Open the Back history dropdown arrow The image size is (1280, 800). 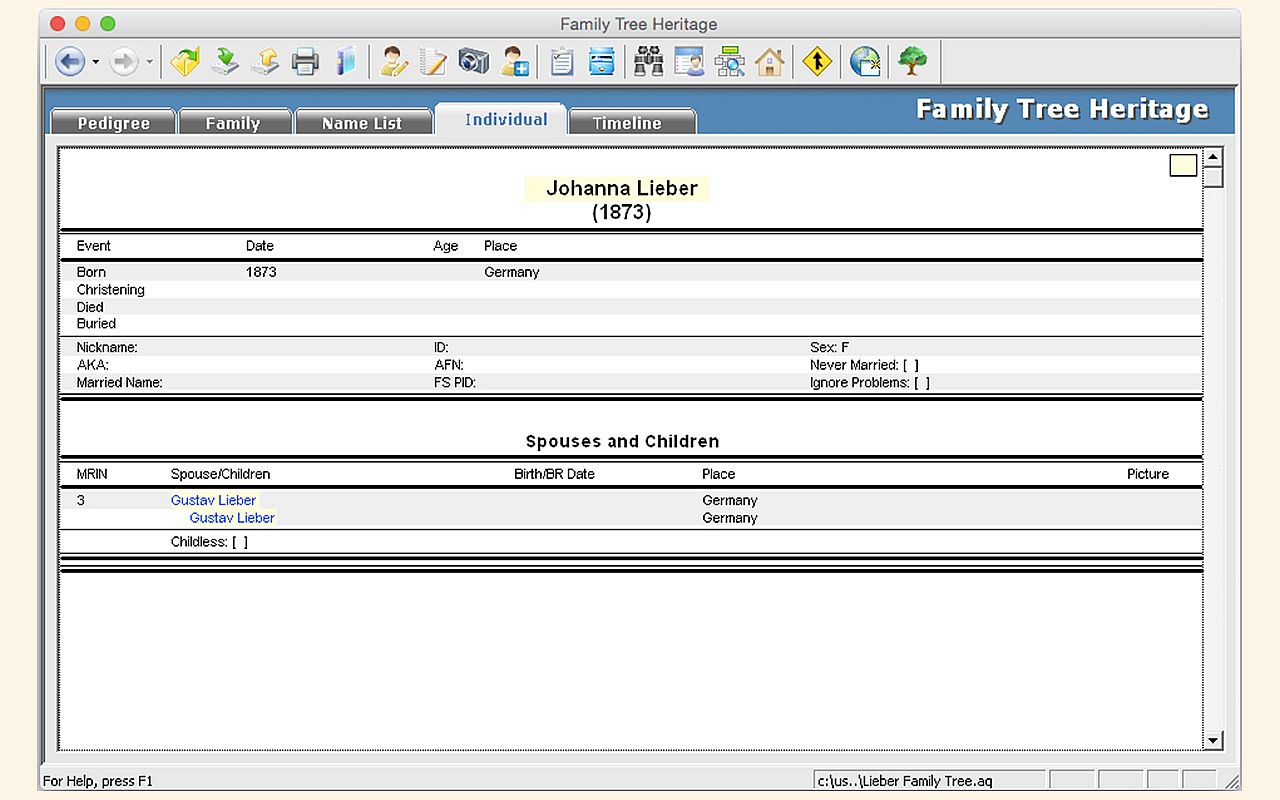tap(96, 63)
